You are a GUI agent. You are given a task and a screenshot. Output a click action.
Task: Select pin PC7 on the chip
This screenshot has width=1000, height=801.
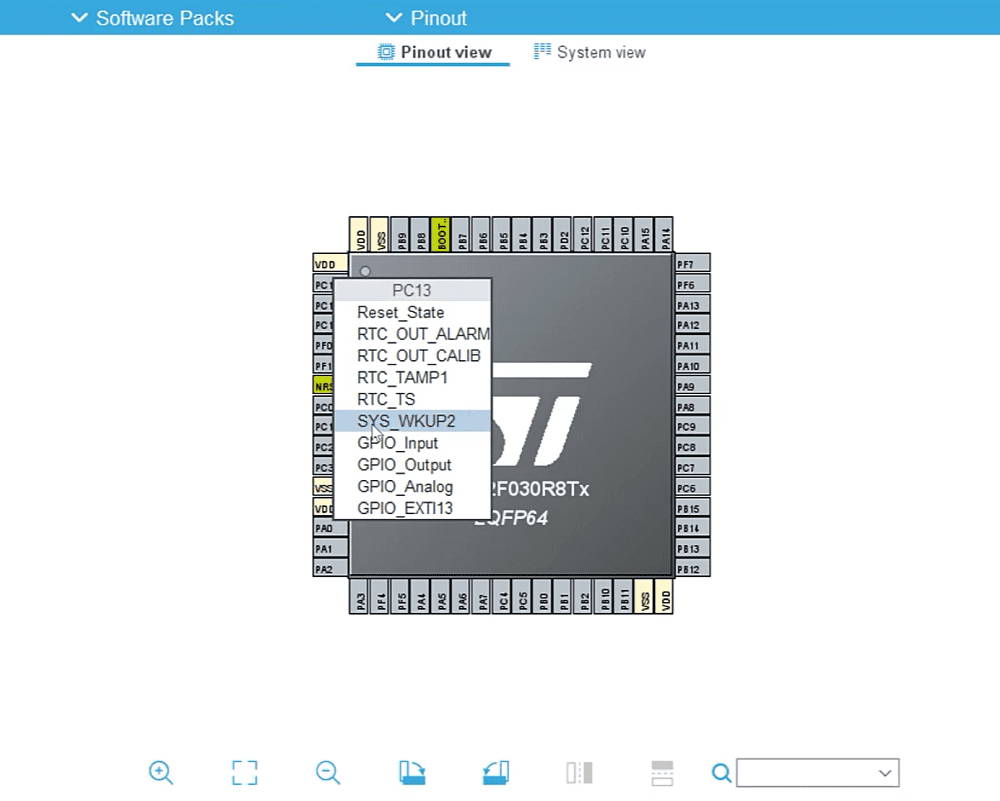point(693,467)
